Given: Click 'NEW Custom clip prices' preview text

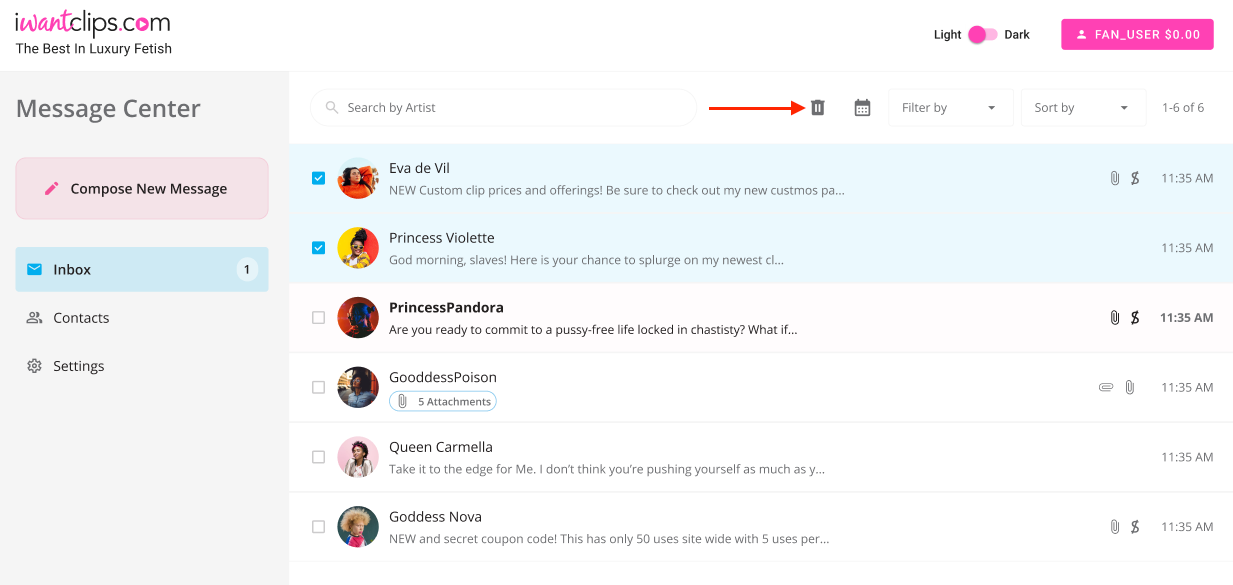Looking at the screenshot, I should click(x=617, y=190).
